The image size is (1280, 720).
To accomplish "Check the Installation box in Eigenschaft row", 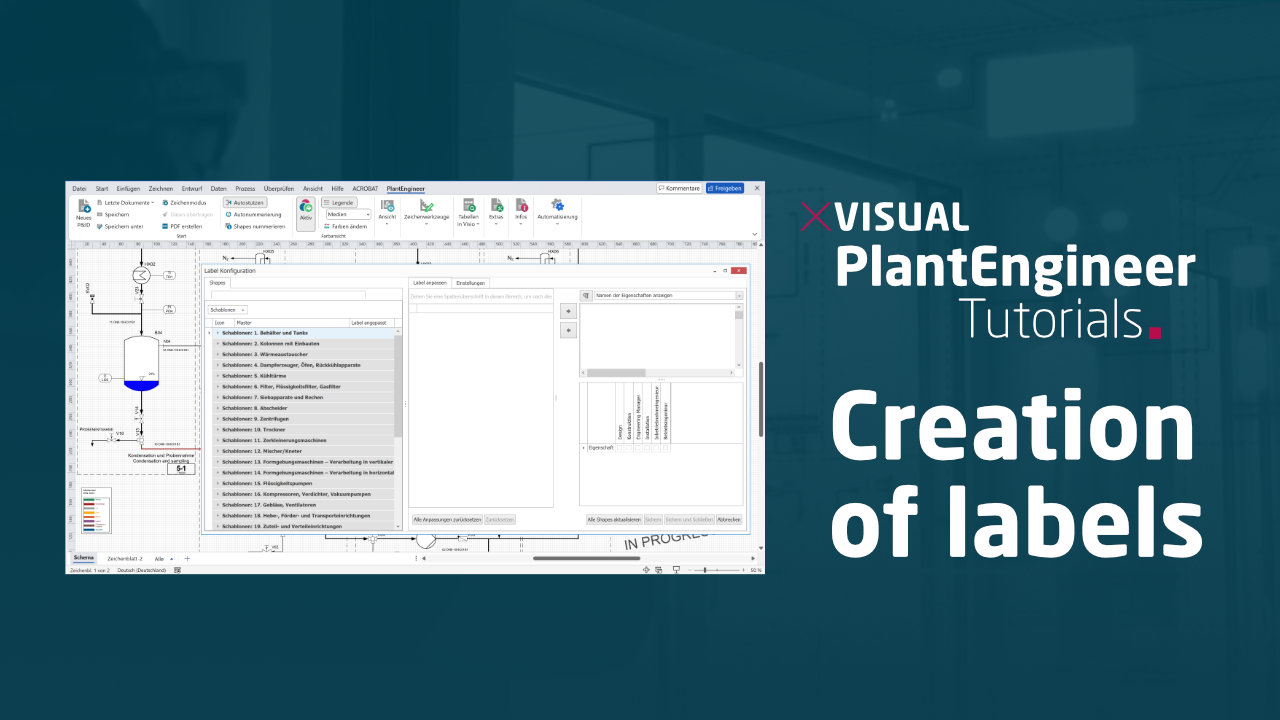I will [648, 448].
